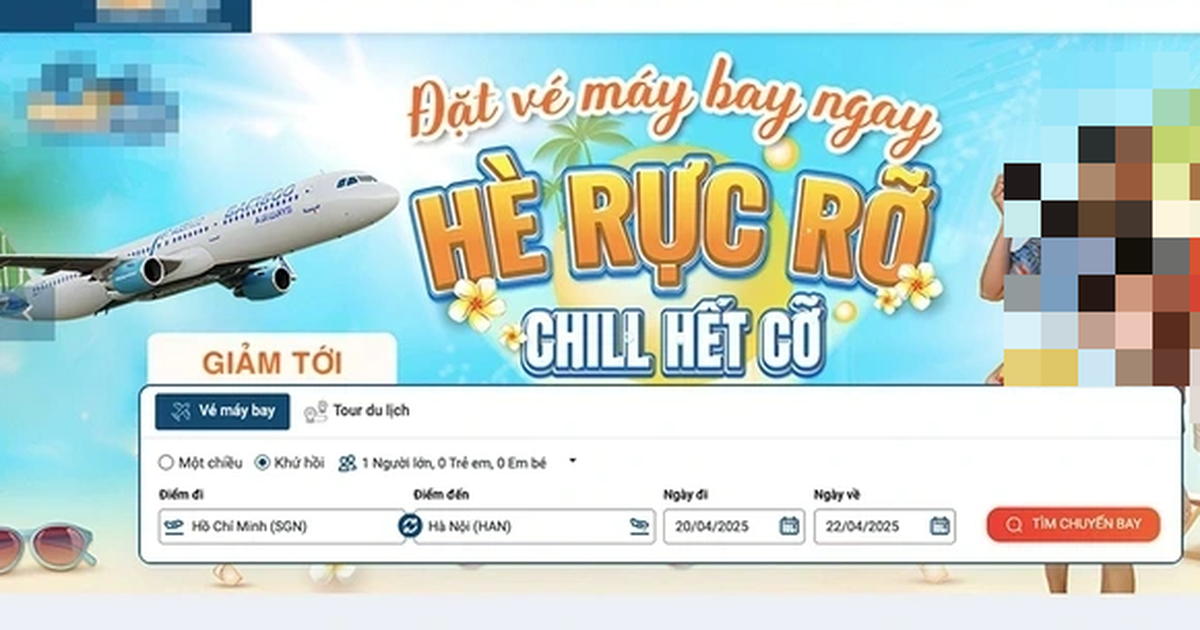
Task: Select the Một chiều radio option
Action: (166, 463)
